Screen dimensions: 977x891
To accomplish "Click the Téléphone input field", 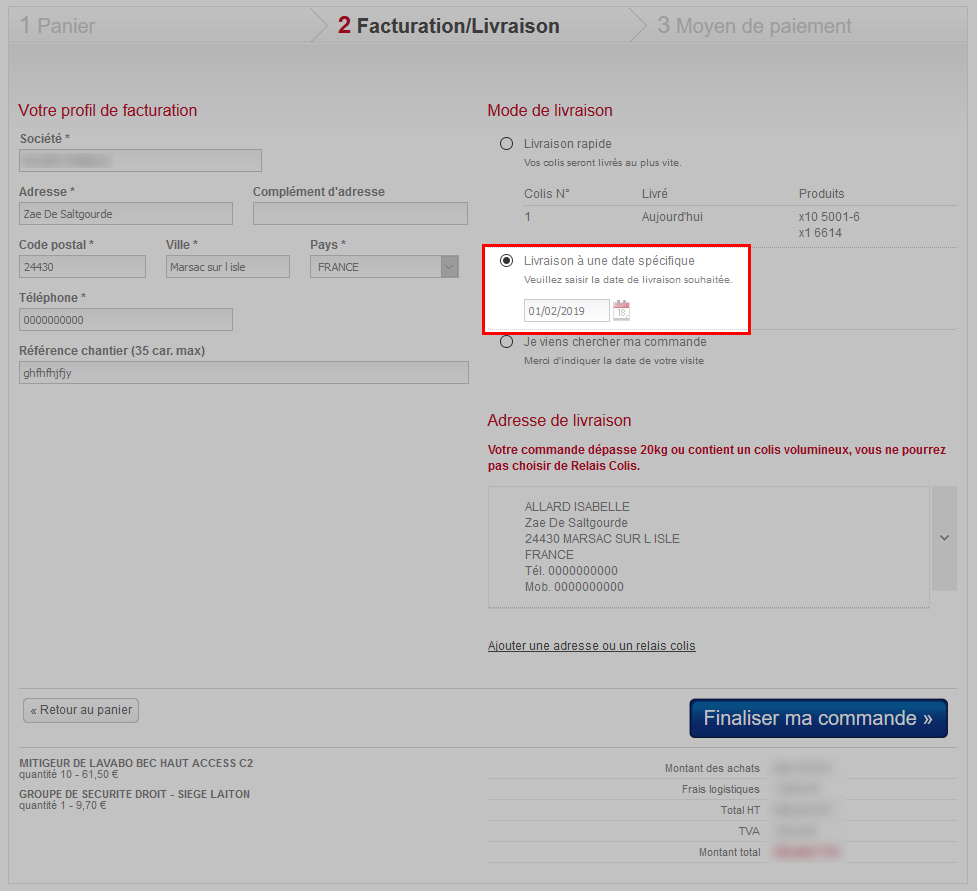I will (x=126, y=320).
